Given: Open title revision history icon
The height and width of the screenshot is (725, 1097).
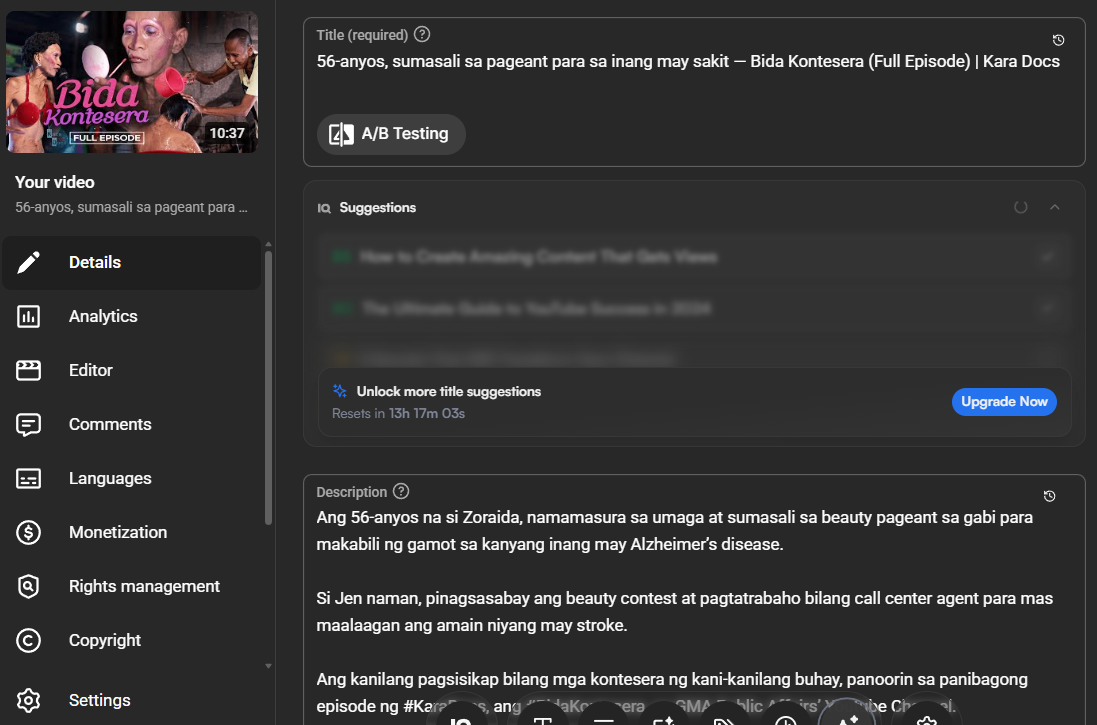Looking at the screenshot, I should (x=1059, y=40).
